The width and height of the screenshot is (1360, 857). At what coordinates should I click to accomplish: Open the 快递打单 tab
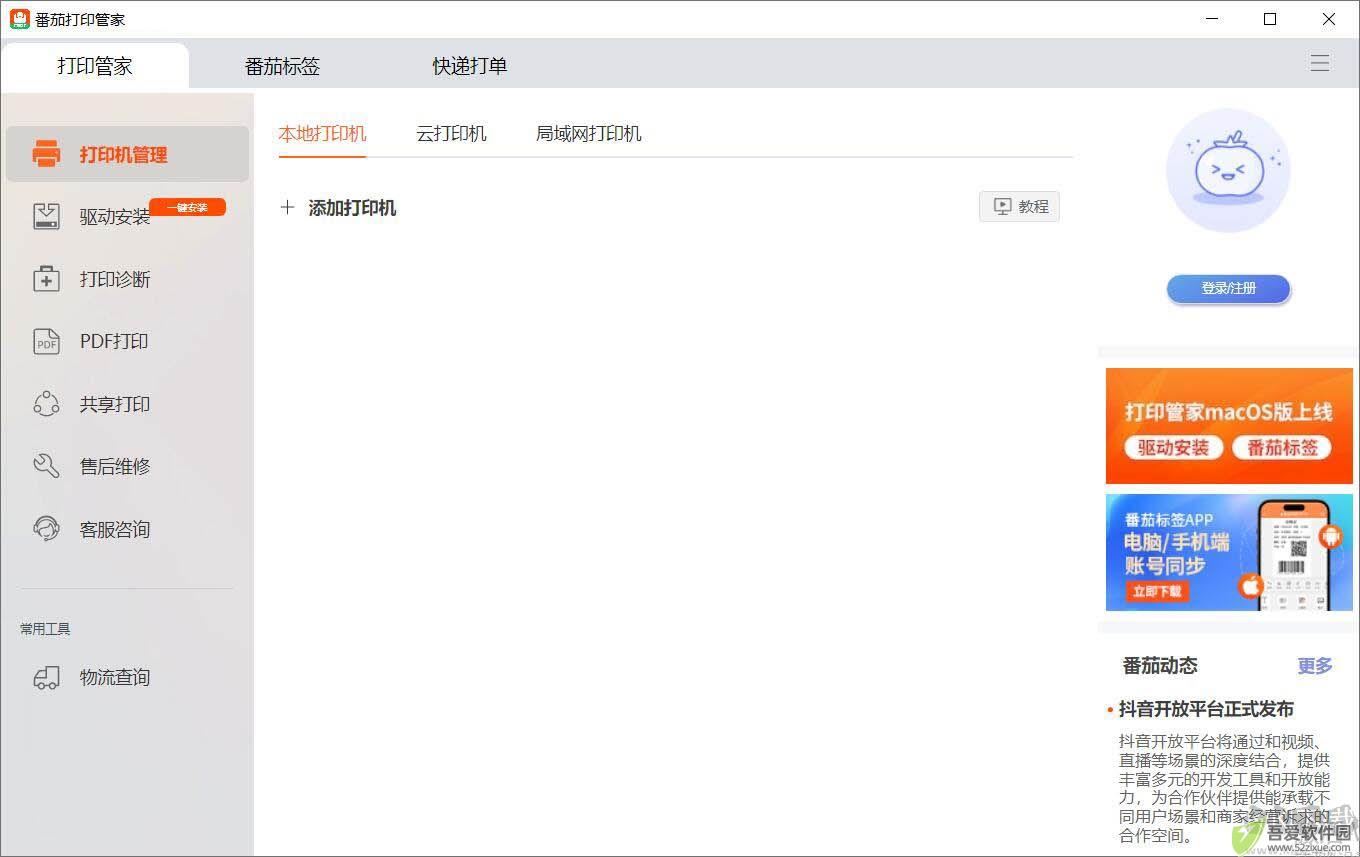tap(470, 66)
